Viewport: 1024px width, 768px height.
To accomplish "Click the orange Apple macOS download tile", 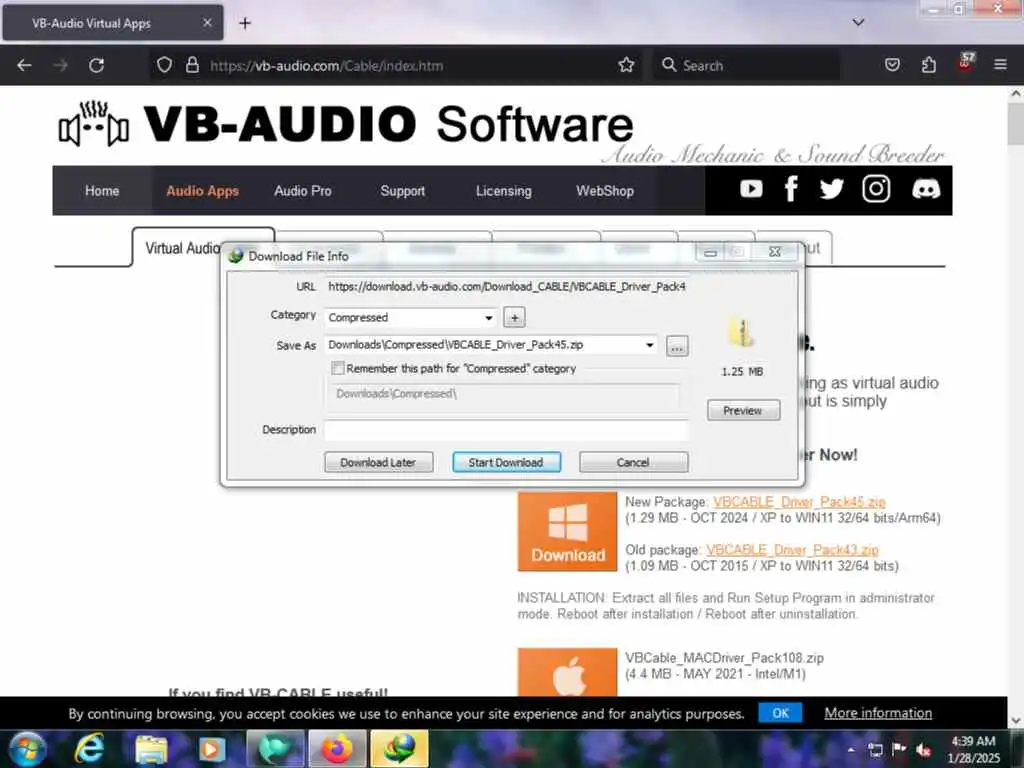I will [x=568, y=672].
